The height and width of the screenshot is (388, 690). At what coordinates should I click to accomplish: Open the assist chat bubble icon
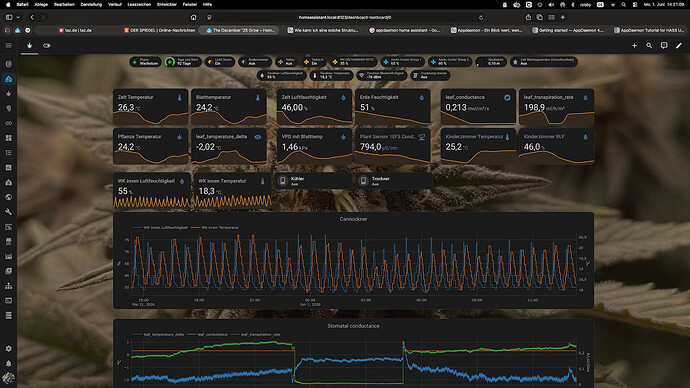pyautogui.click(x=664, y=46)
